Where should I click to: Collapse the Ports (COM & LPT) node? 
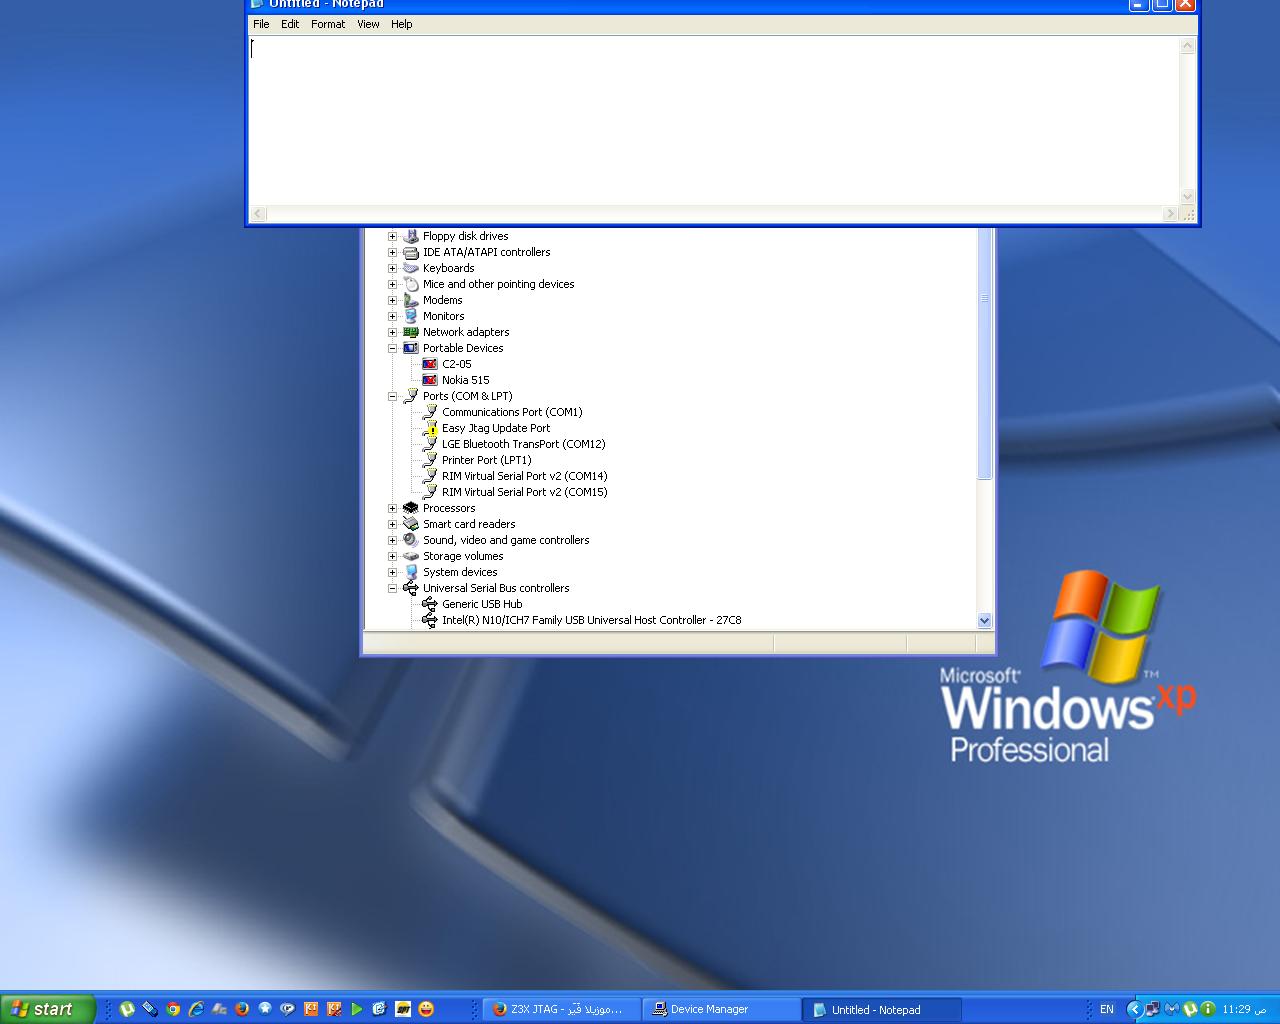click(x=392, y=396)
